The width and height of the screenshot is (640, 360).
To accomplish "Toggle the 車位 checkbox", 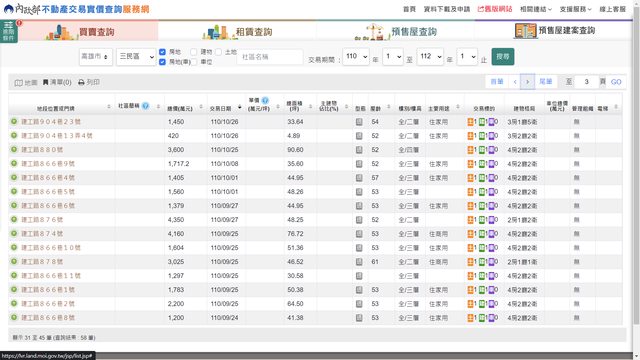I will (194, 62).
